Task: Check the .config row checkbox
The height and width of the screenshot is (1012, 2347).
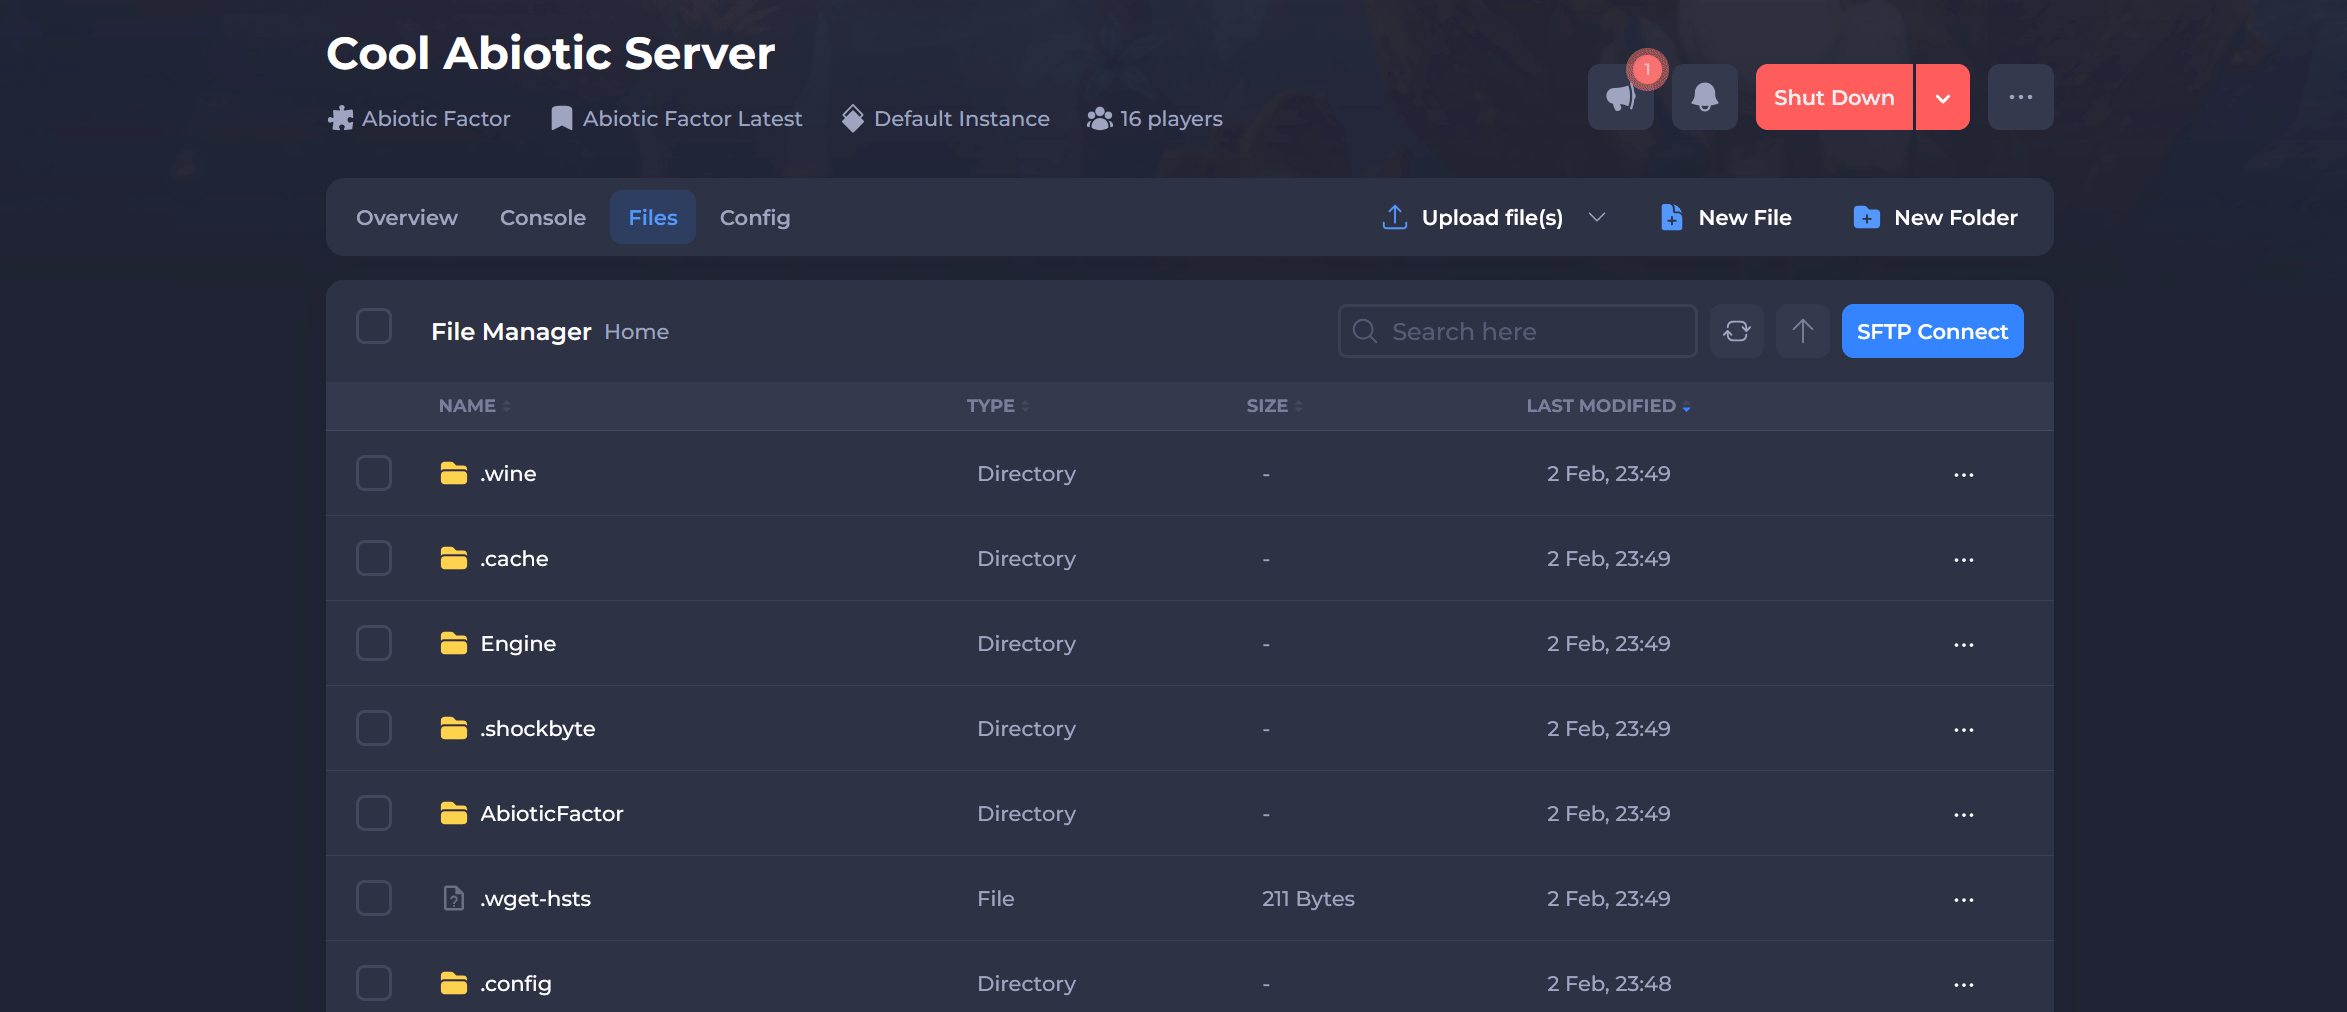Action: tap(374, 983)
